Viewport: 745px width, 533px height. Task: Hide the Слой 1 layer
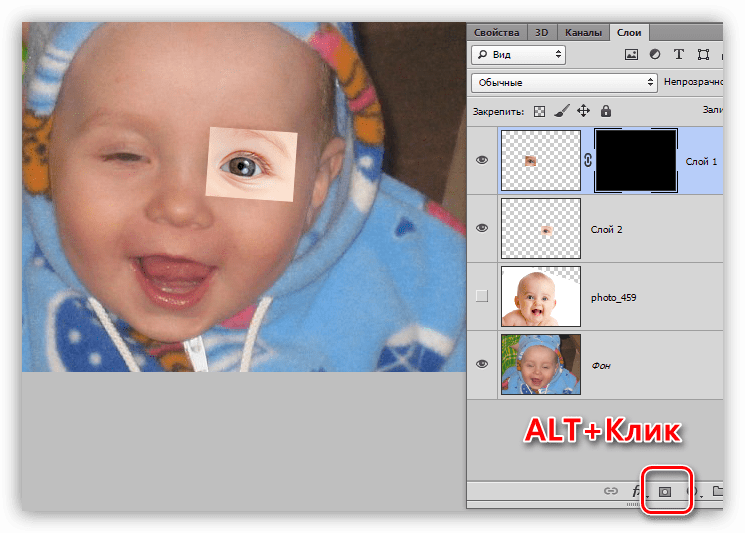pos(482,160)
